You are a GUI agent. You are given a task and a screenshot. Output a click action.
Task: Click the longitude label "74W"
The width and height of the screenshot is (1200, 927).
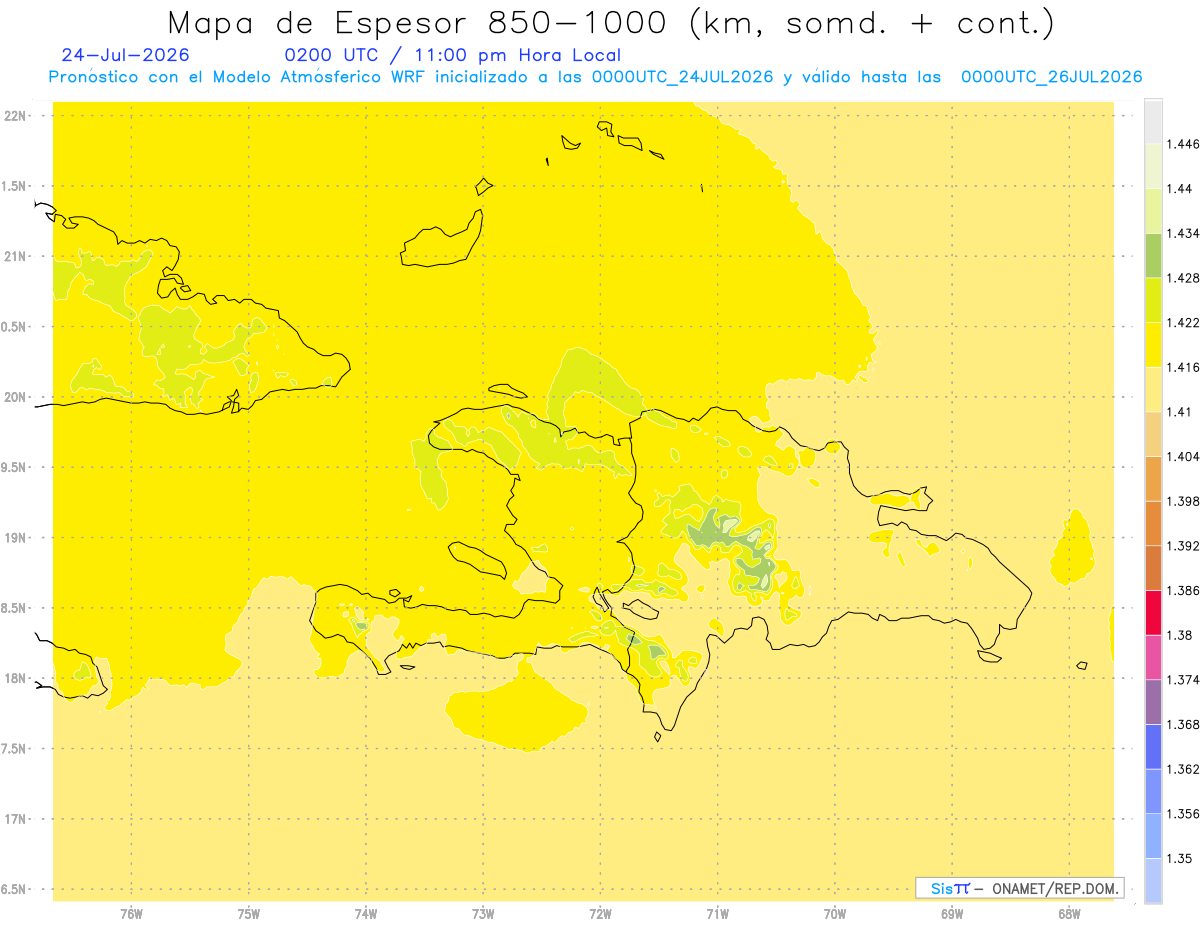pyautogui.click(x=366, y=914)
